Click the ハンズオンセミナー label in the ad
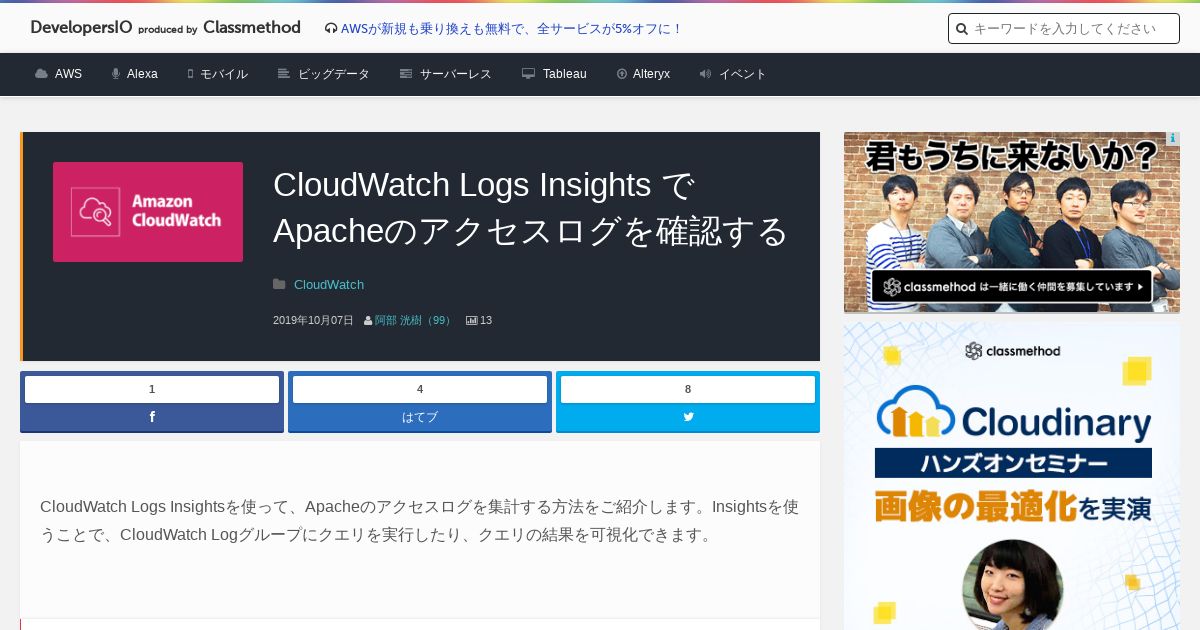This screenshot has height=630, width=1200. tap(1013, 463)
